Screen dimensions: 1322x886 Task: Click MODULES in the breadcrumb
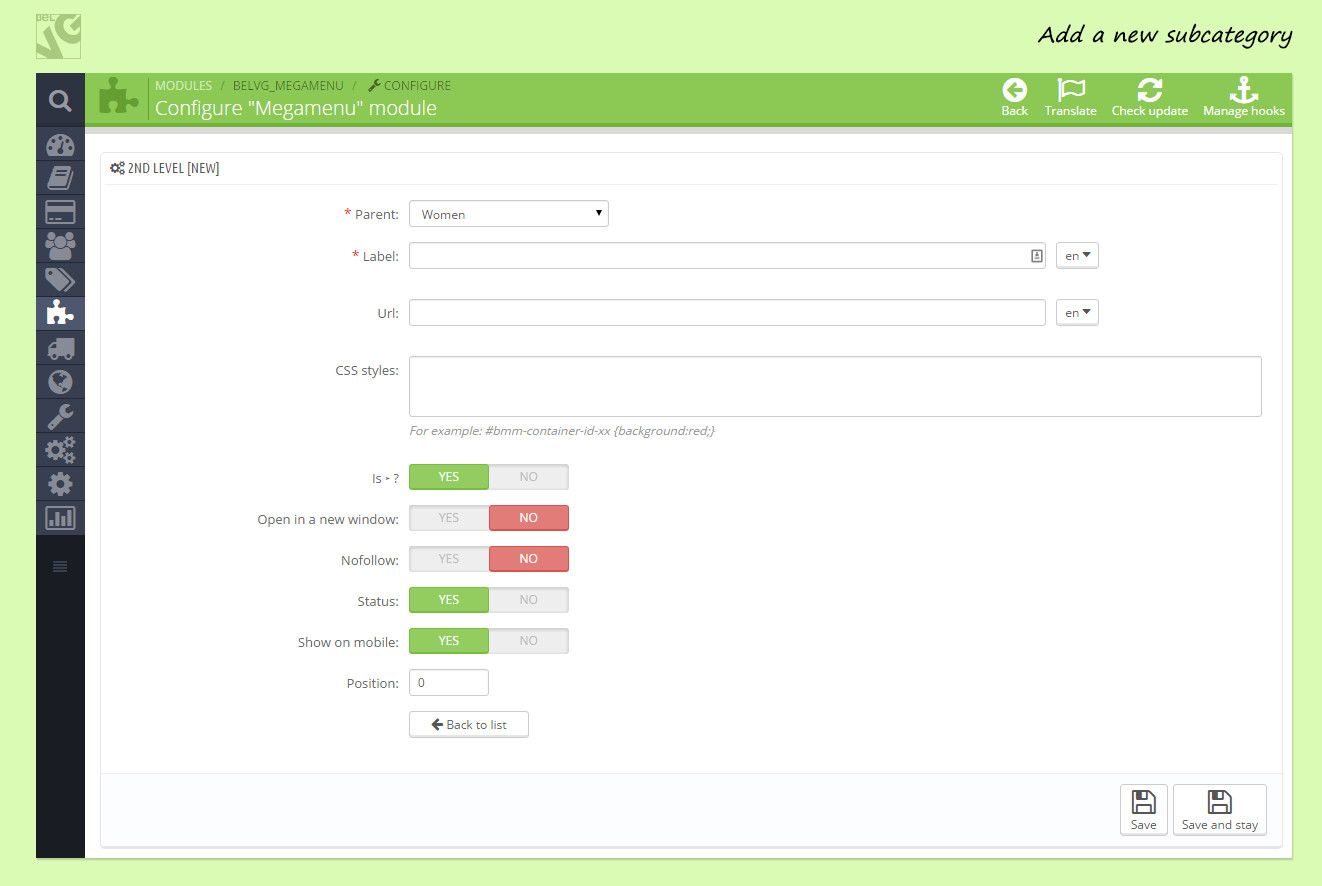coord(183,86)
